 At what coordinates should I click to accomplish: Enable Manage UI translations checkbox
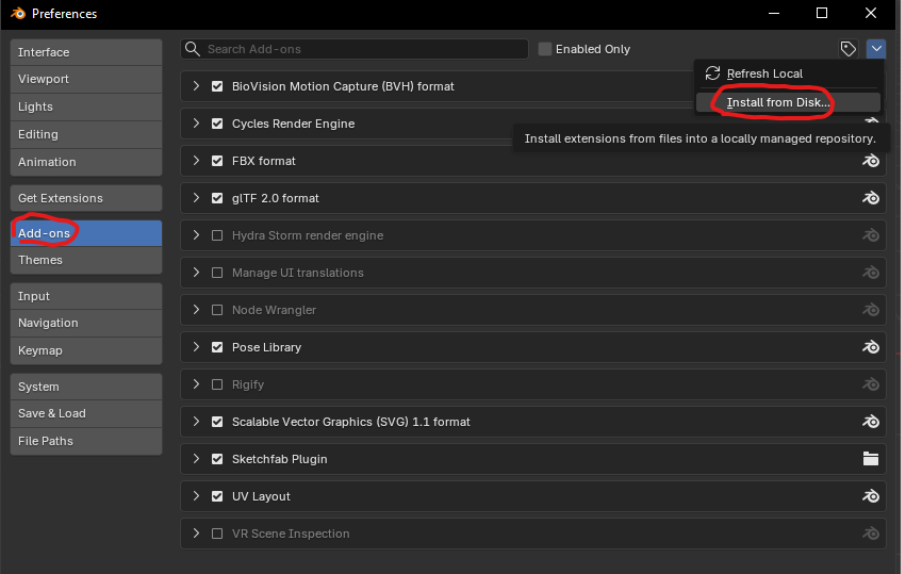point(217,272)
